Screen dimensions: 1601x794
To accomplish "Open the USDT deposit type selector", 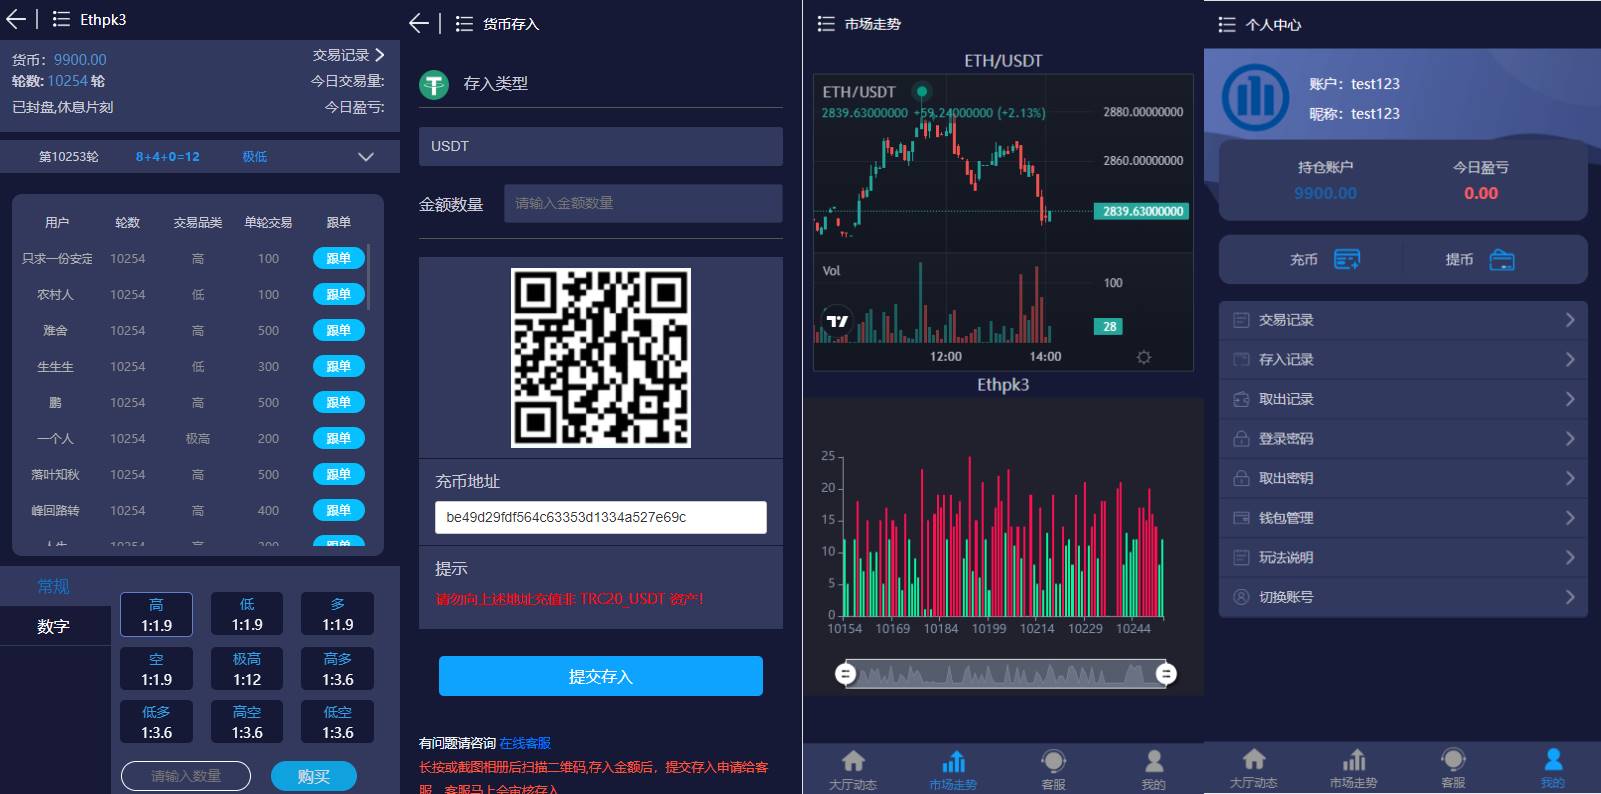I will 600,146.
